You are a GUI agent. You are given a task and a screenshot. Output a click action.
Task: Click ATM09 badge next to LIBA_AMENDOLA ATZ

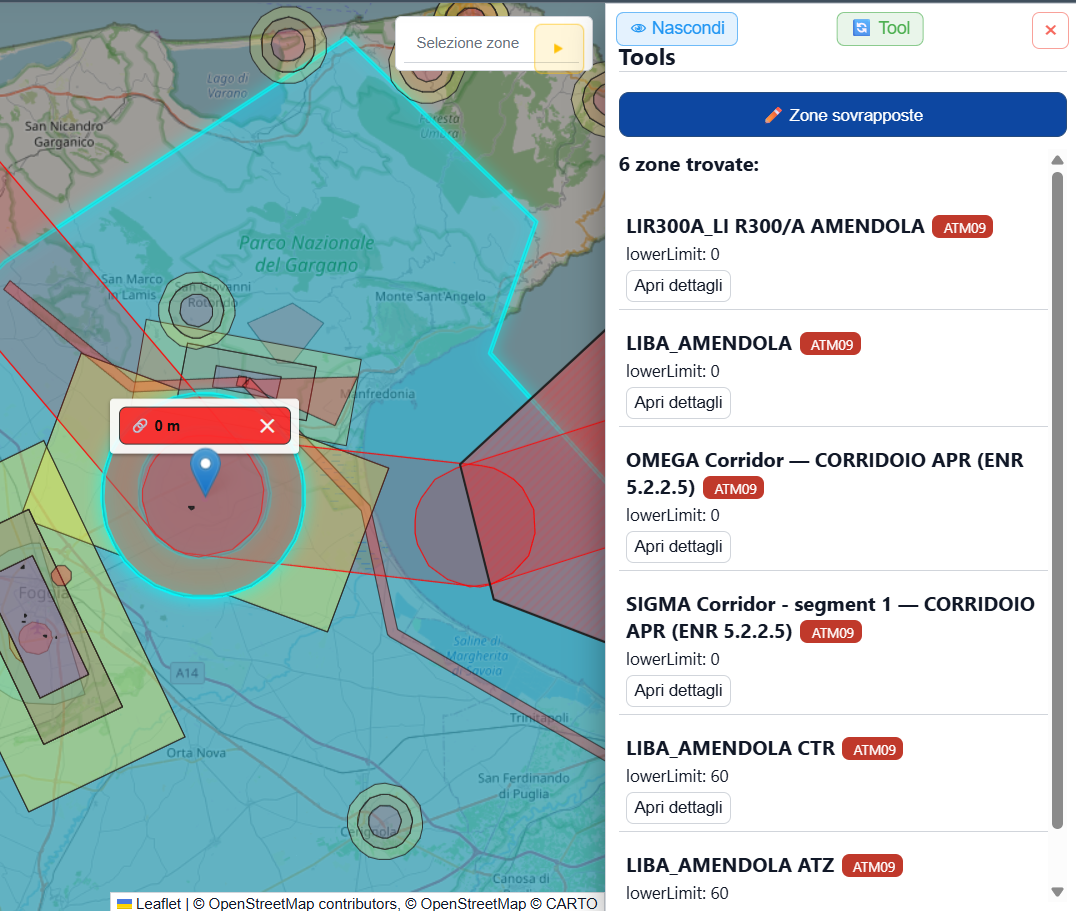[872, 866]
